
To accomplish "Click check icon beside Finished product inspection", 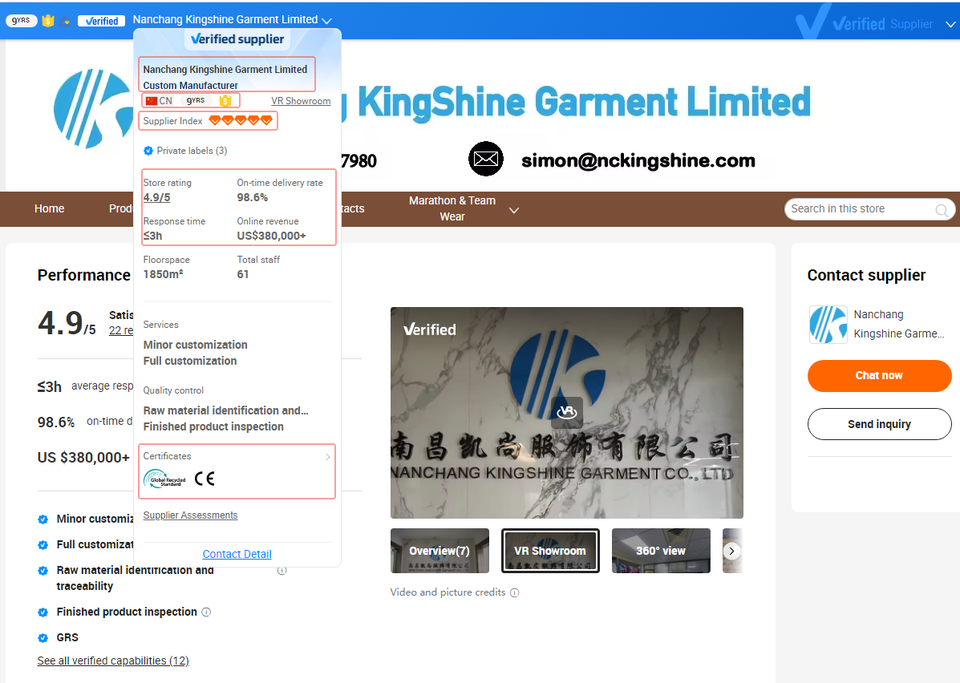I will click(43, 612).
